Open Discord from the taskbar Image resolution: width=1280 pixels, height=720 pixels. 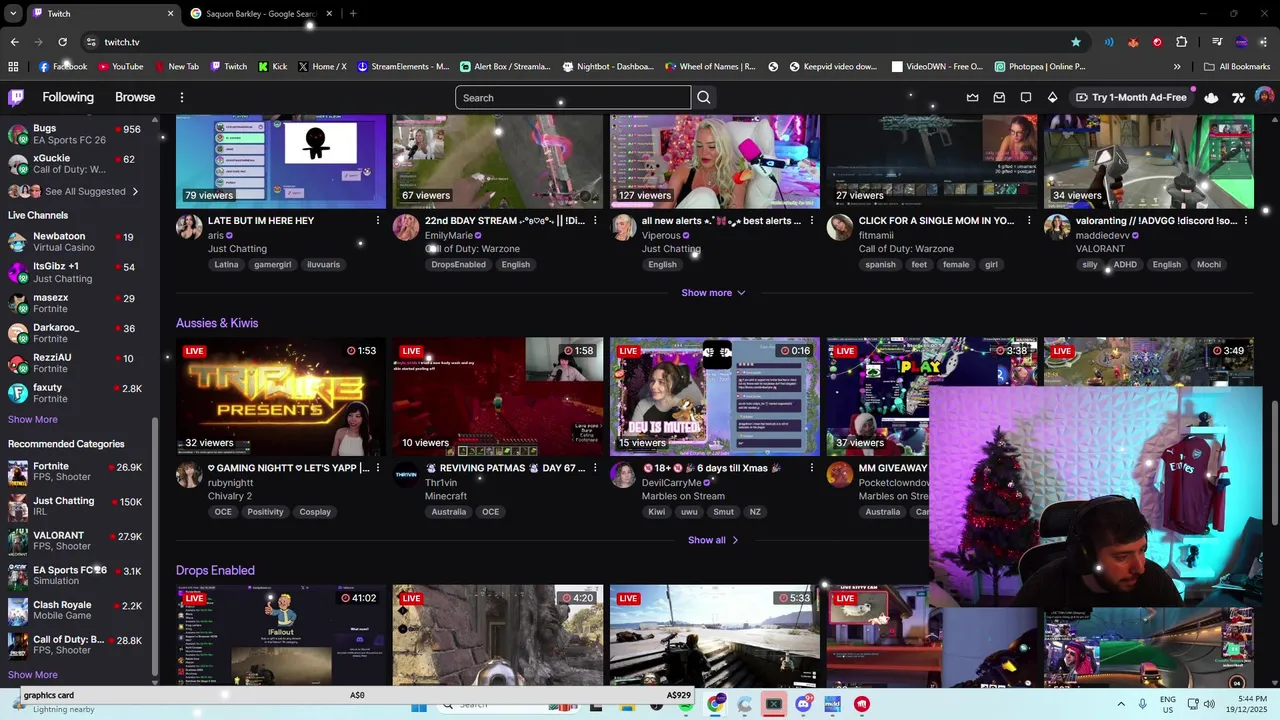click(x=803, y=704)
